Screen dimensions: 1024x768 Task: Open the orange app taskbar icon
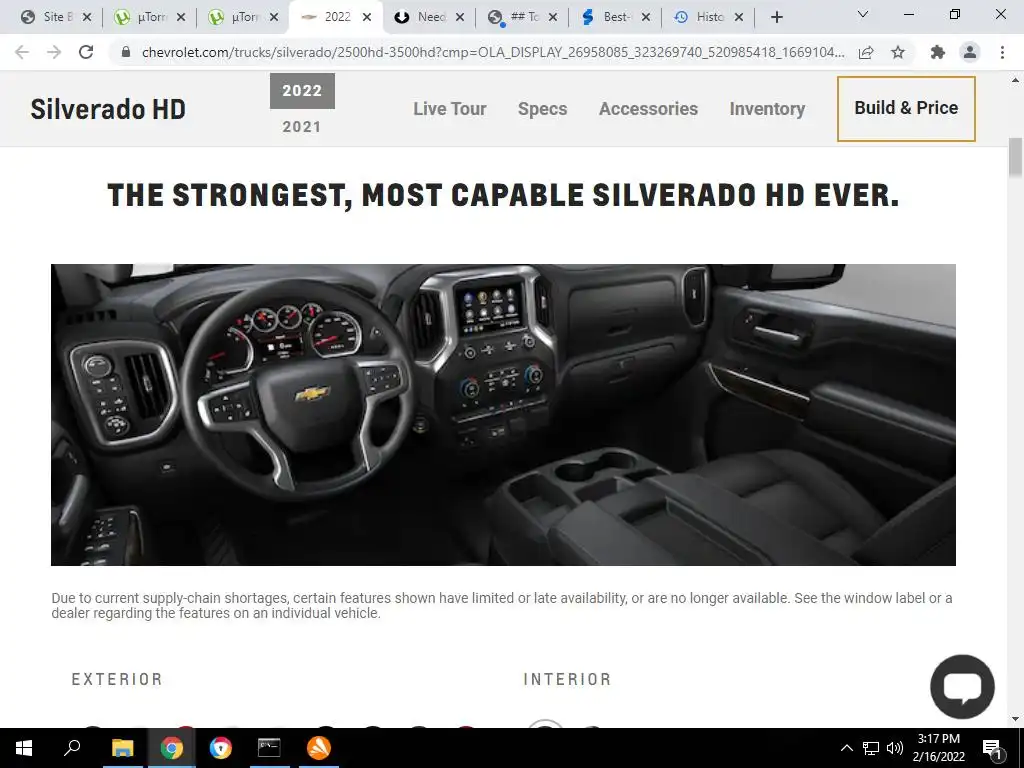click(319, 748)
